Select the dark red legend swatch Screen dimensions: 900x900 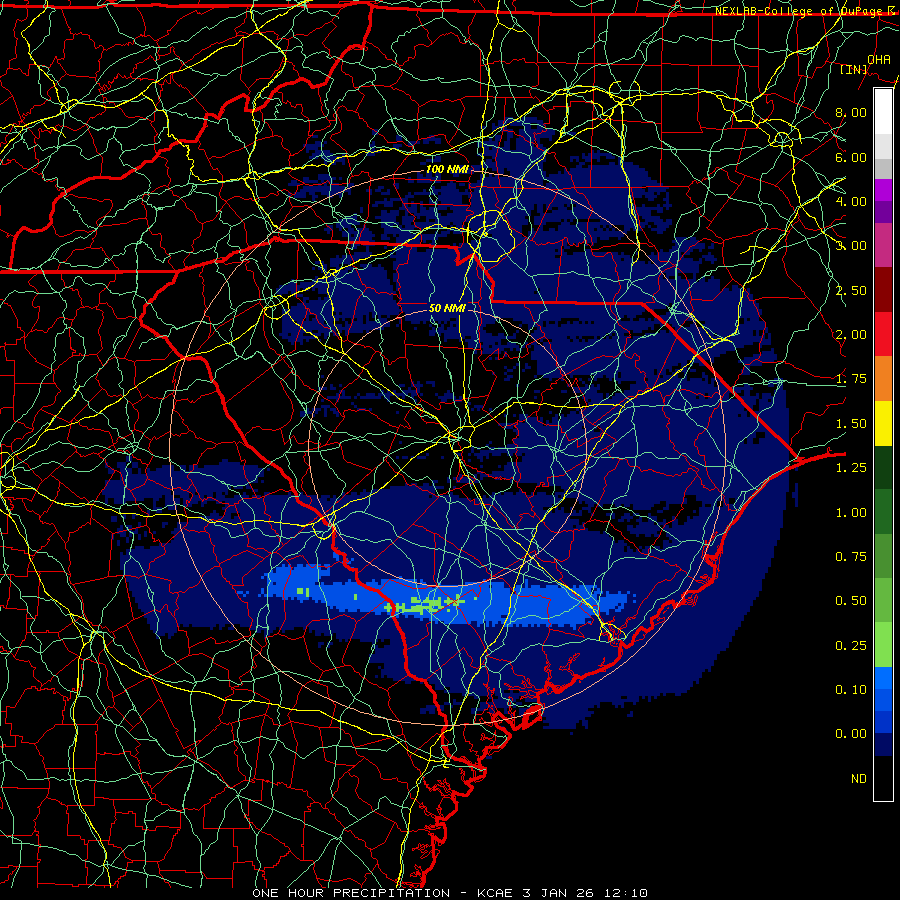884,290
